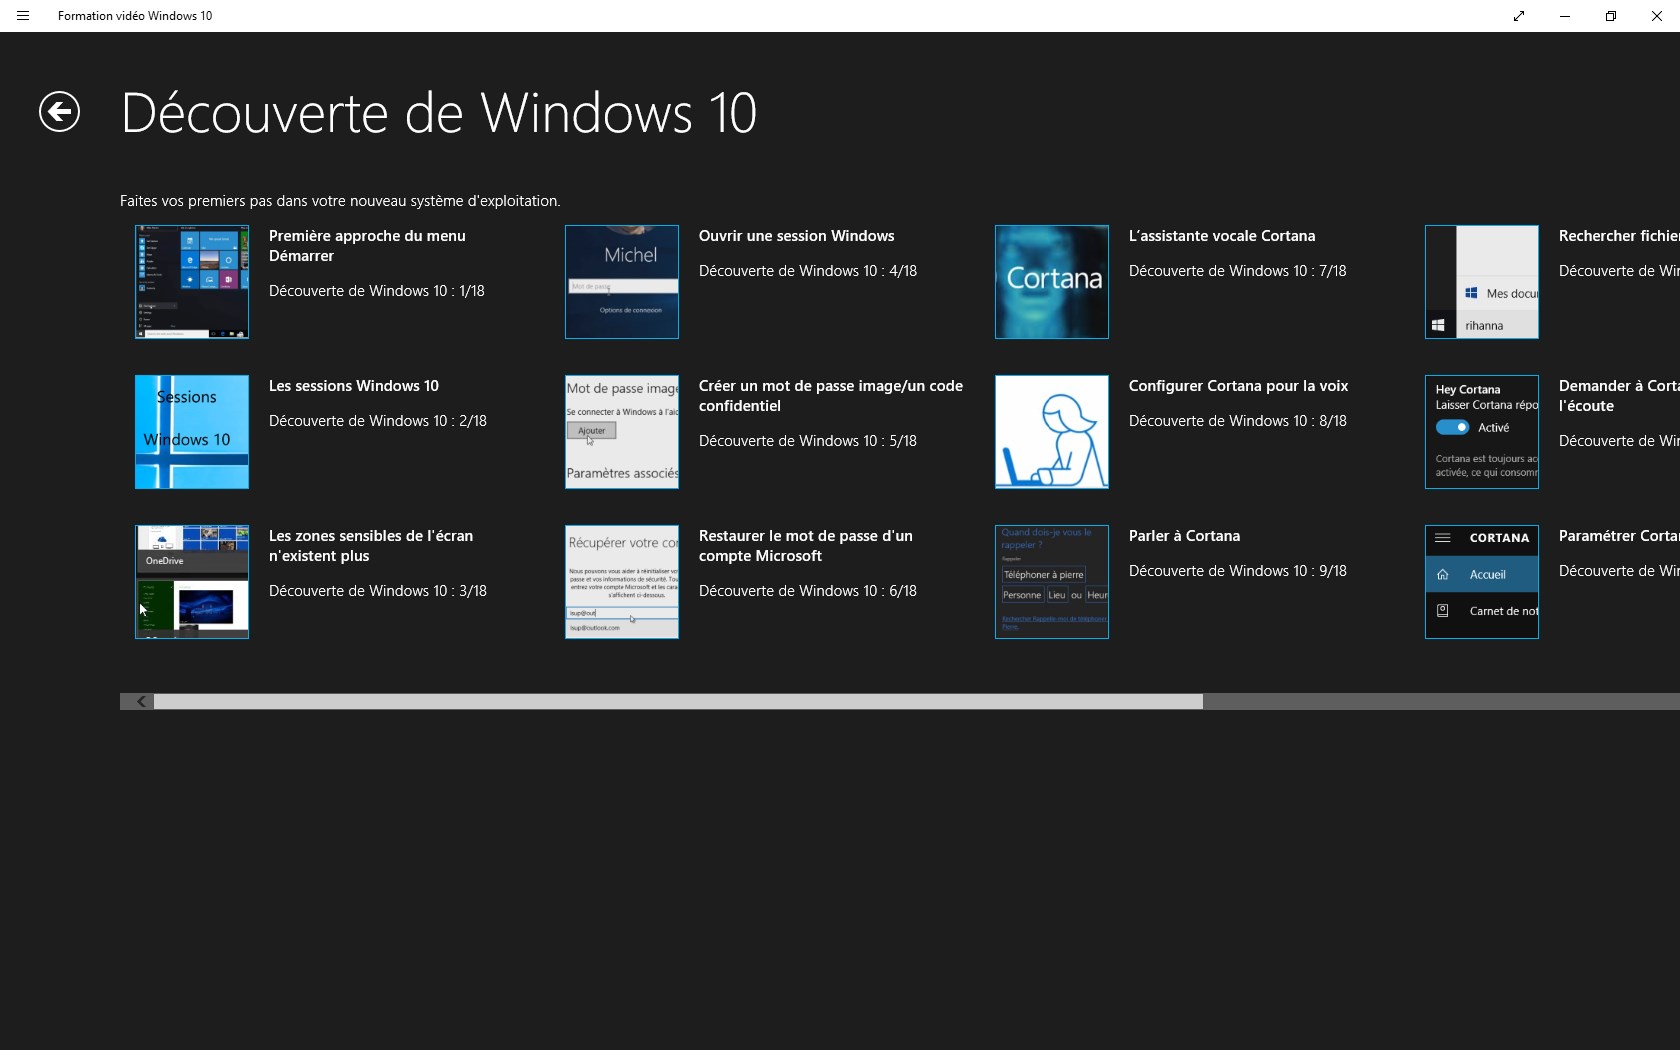Click the Découverte de Windows 10 page heading
The image size is (1680, 1050).
tap(439, 113)
